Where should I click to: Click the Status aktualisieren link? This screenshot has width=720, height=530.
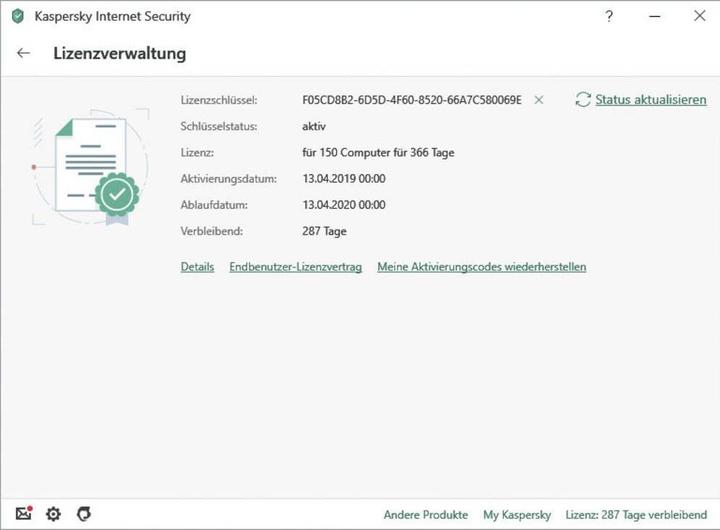pyautogui.click(x=651, y=100)
